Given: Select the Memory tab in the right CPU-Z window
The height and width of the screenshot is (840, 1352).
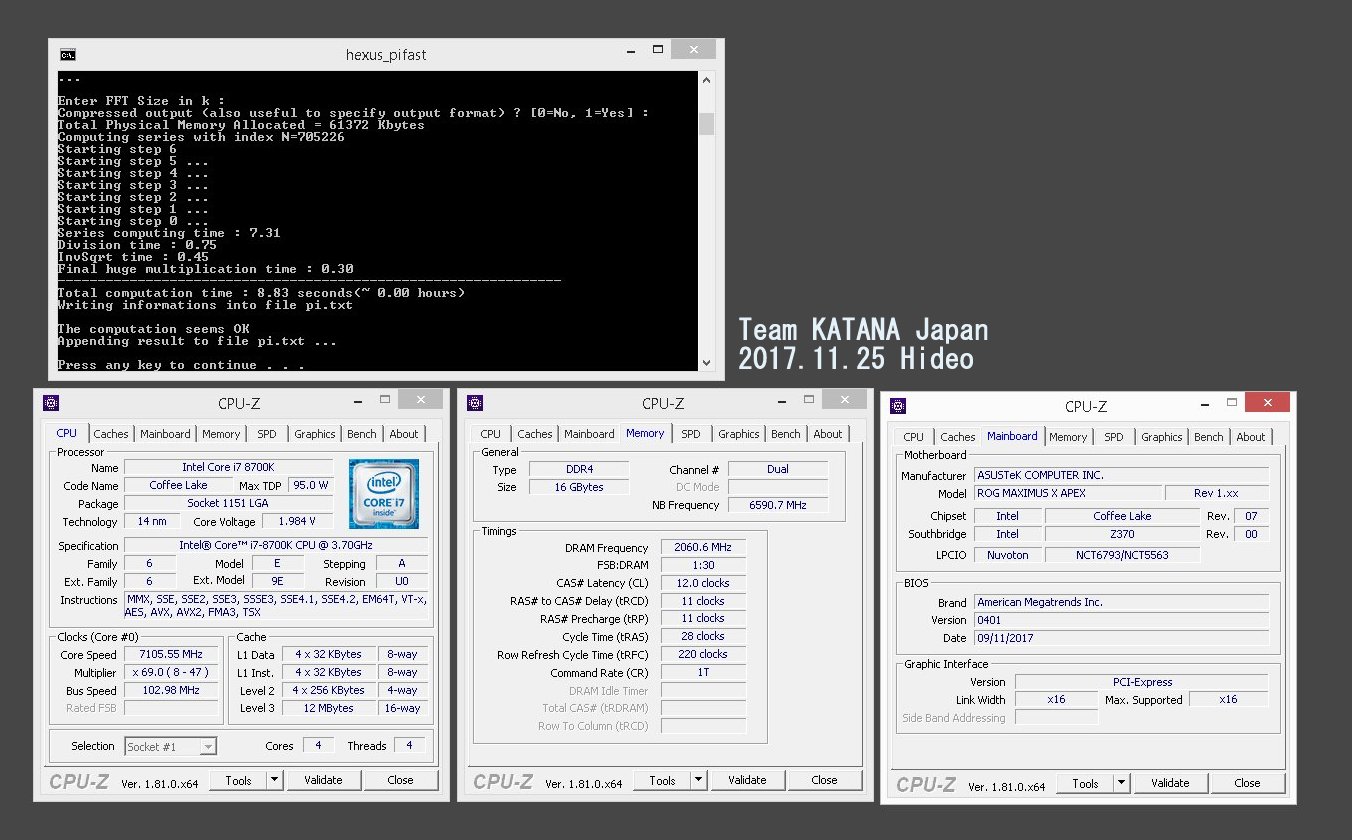Looking at the screenshot, I should (x=1068, y=437).
